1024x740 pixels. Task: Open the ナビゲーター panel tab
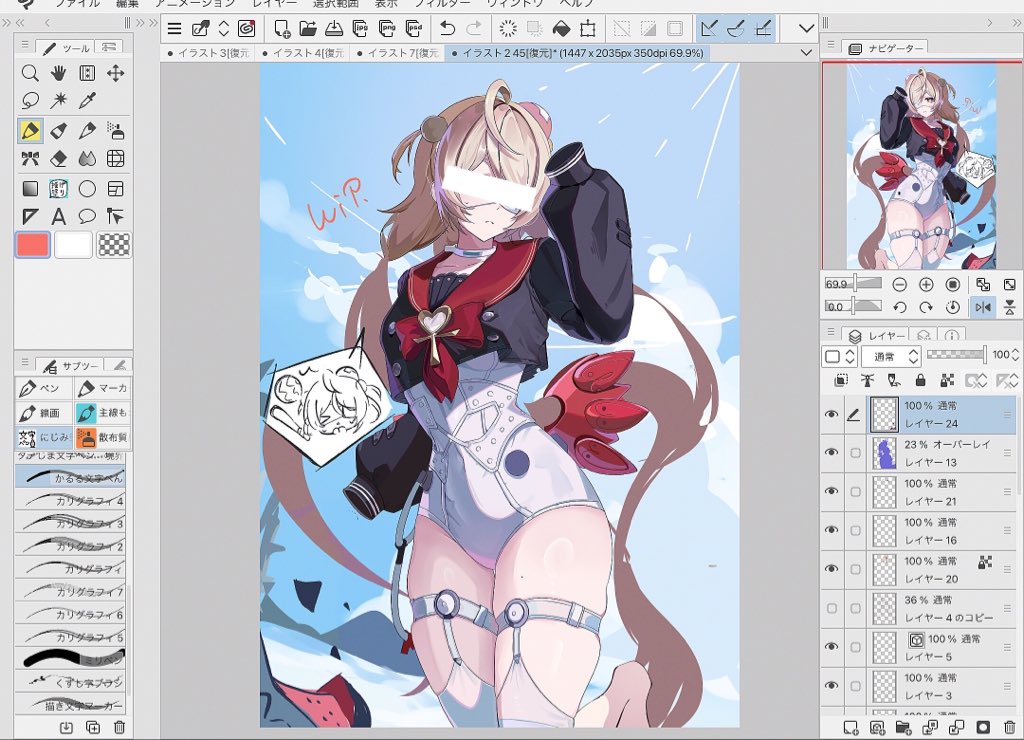tap(887, 48)
